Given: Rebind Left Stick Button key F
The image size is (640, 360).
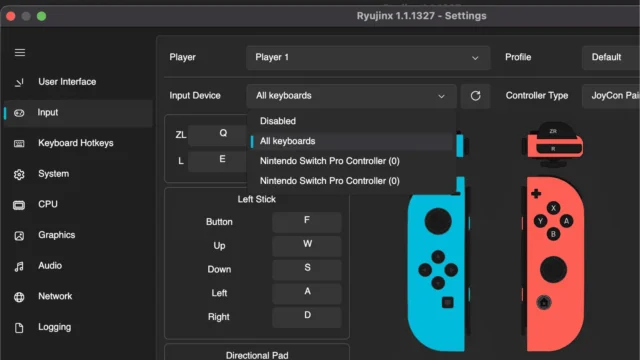Looking at the screenshot, I should coord(307,222).
